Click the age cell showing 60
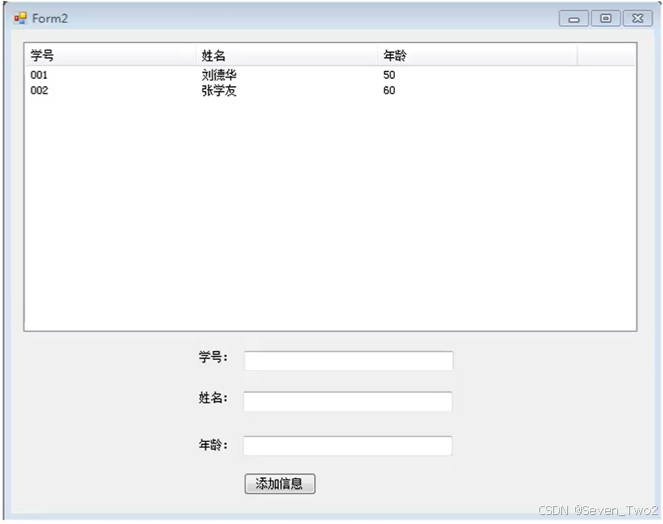This screenshot has height=524, width=663. 389,91
